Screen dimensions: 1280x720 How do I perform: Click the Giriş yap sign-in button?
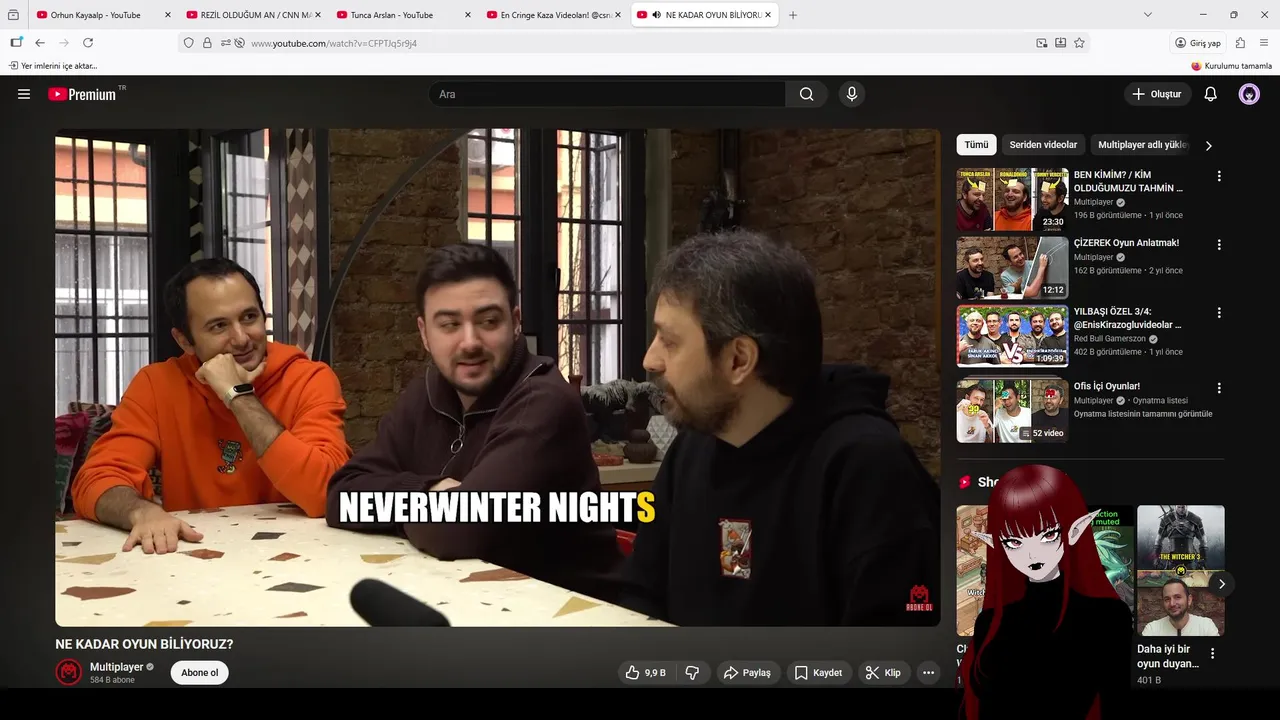(1198, 43)
